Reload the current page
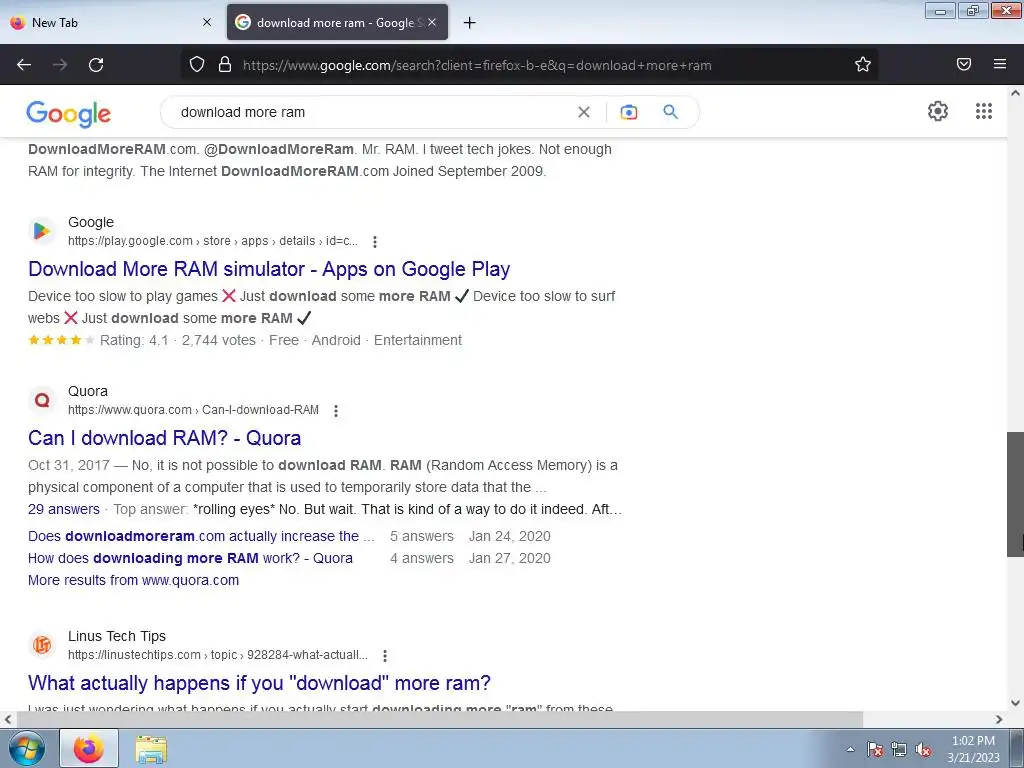 [x=96, y=65]
